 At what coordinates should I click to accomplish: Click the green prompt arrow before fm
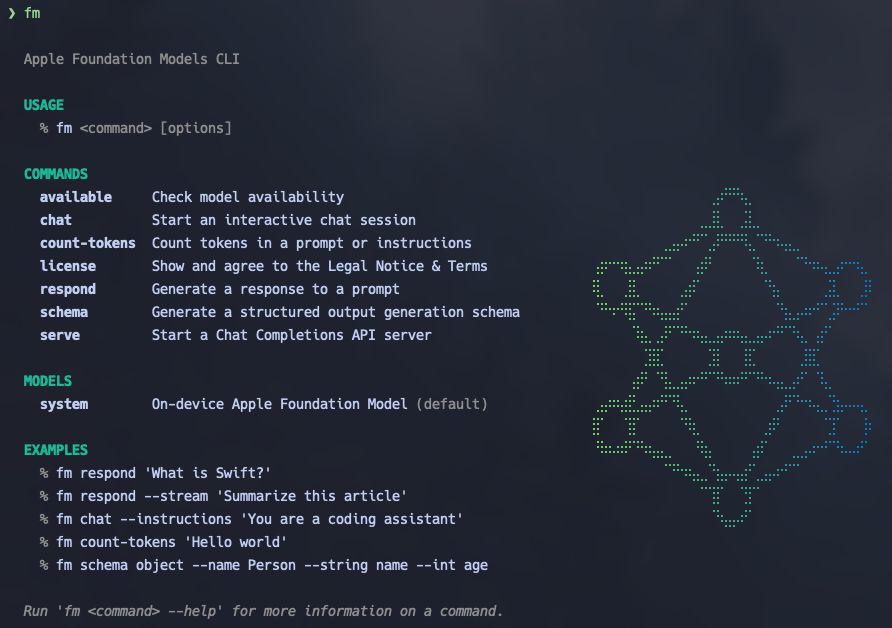11,13
